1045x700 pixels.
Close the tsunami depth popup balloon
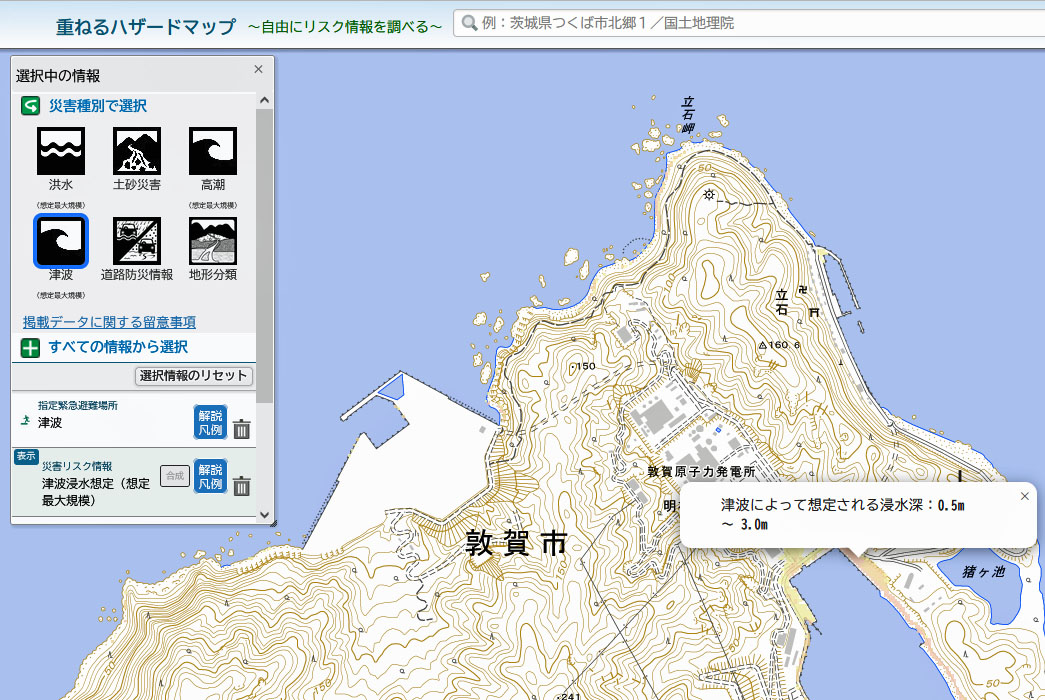point(1023,496)
